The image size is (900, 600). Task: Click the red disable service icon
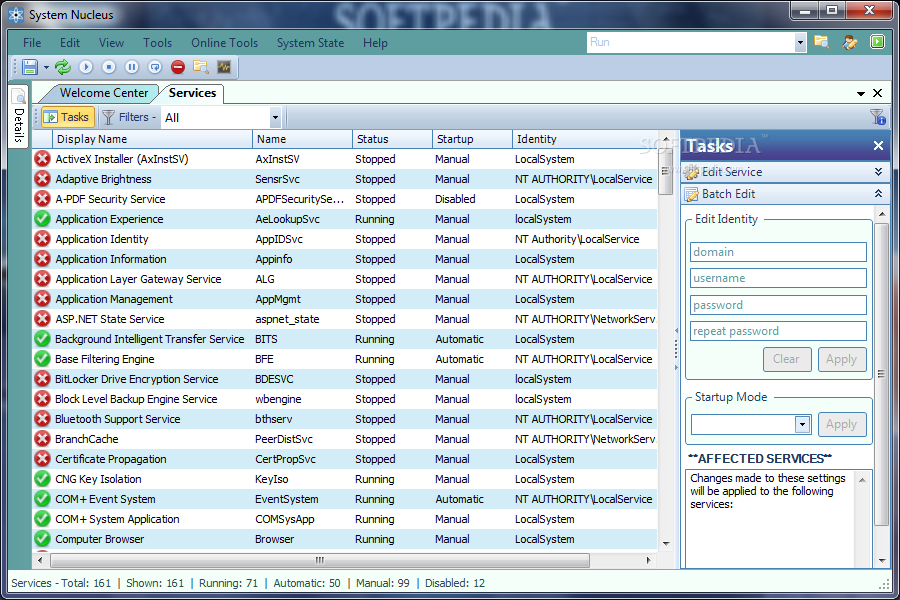178,67
